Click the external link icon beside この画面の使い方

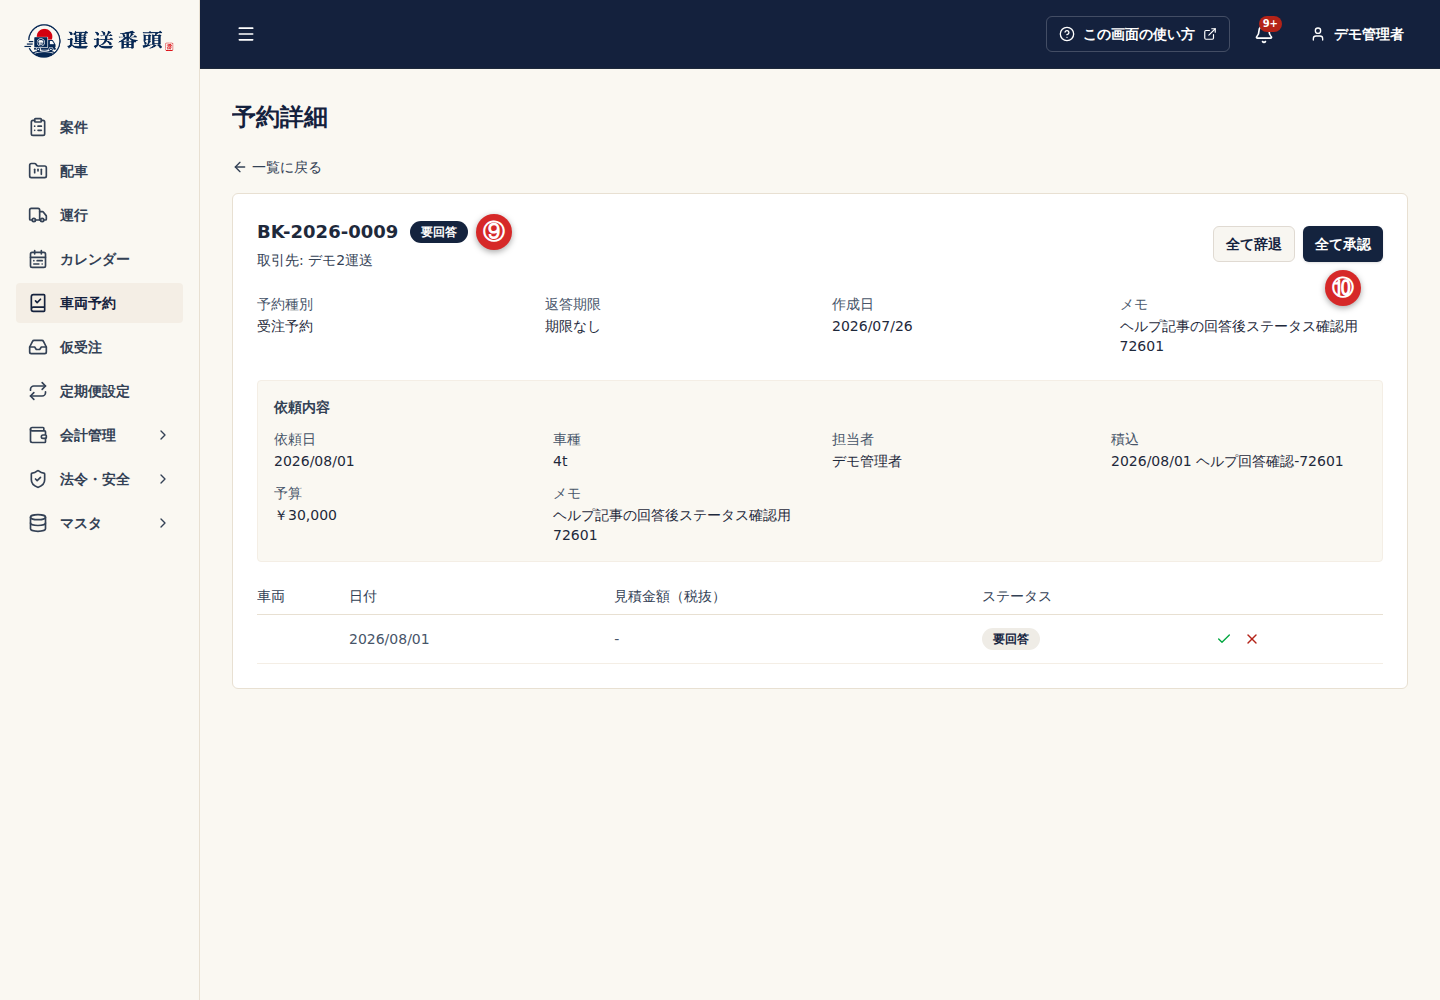click(x=1210, y=34)
